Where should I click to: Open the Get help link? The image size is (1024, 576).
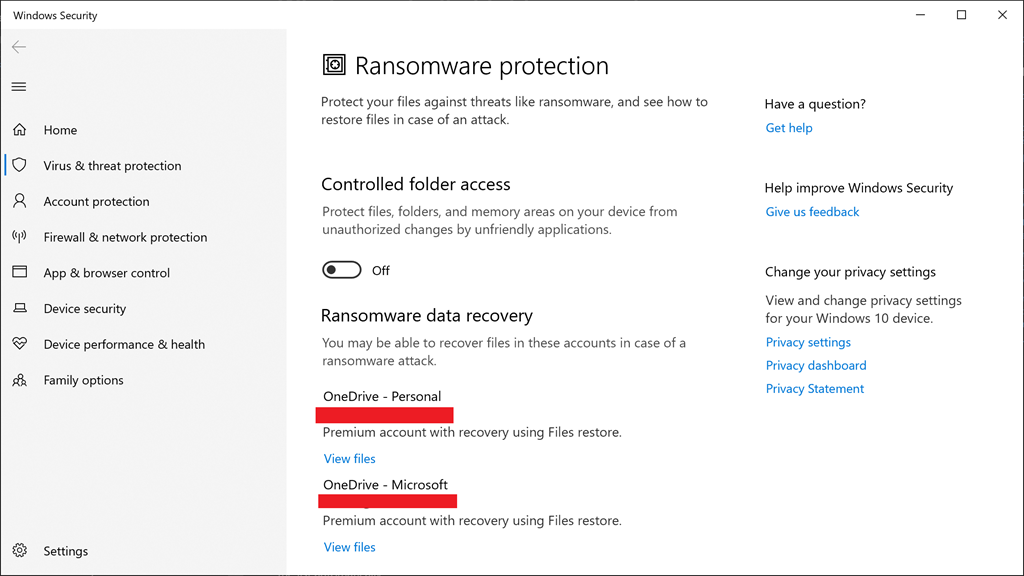[789, 128]
